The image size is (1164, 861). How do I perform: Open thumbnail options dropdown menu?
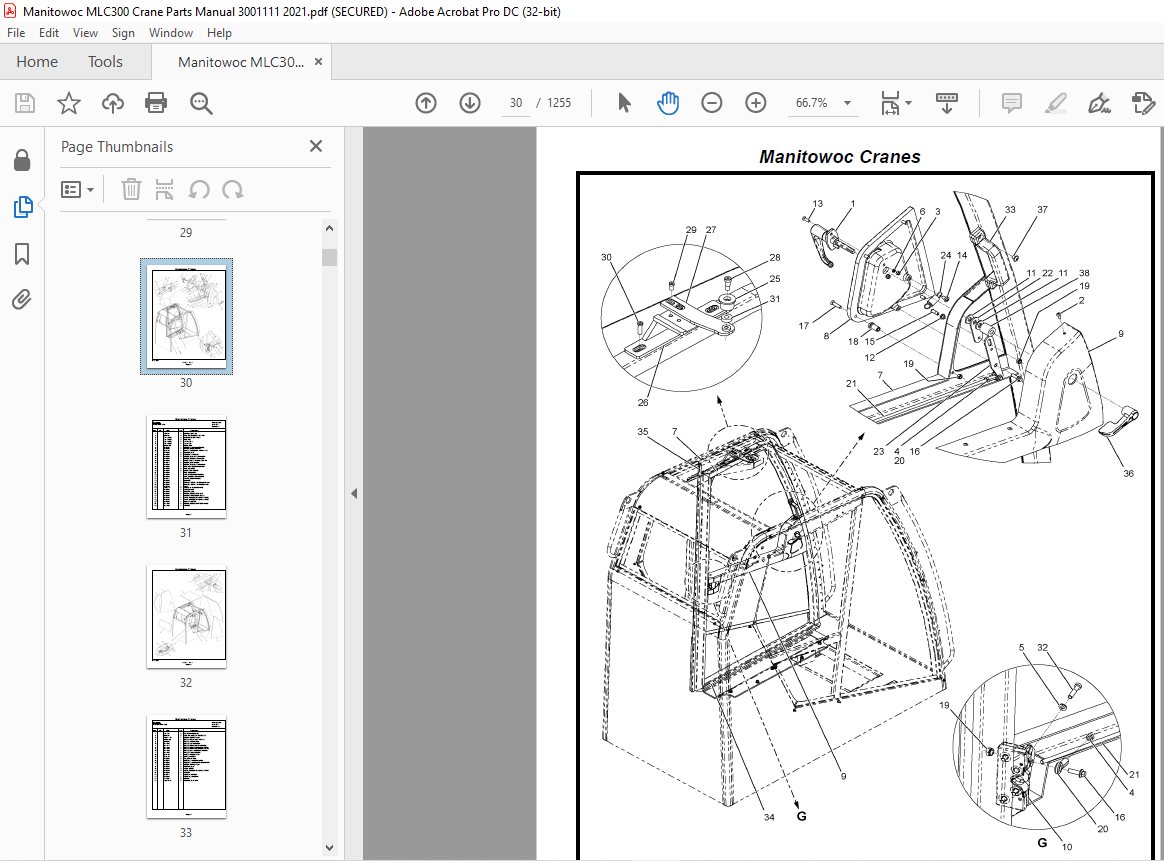[78, 190]
